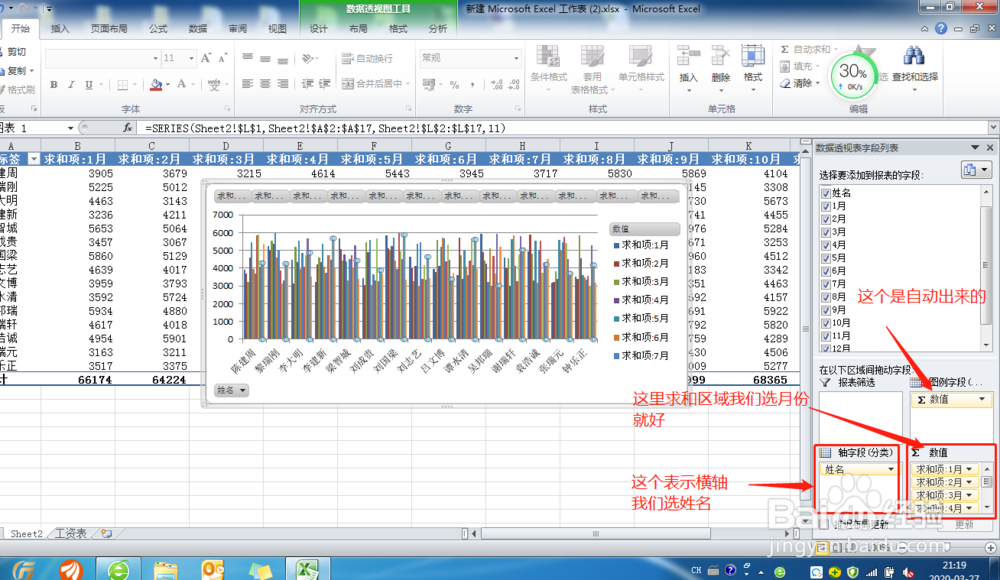The width and height of the screenshot is (1000, 580).
Task: Switch to the 工资表 sheet tab
Action: point(71,533)
